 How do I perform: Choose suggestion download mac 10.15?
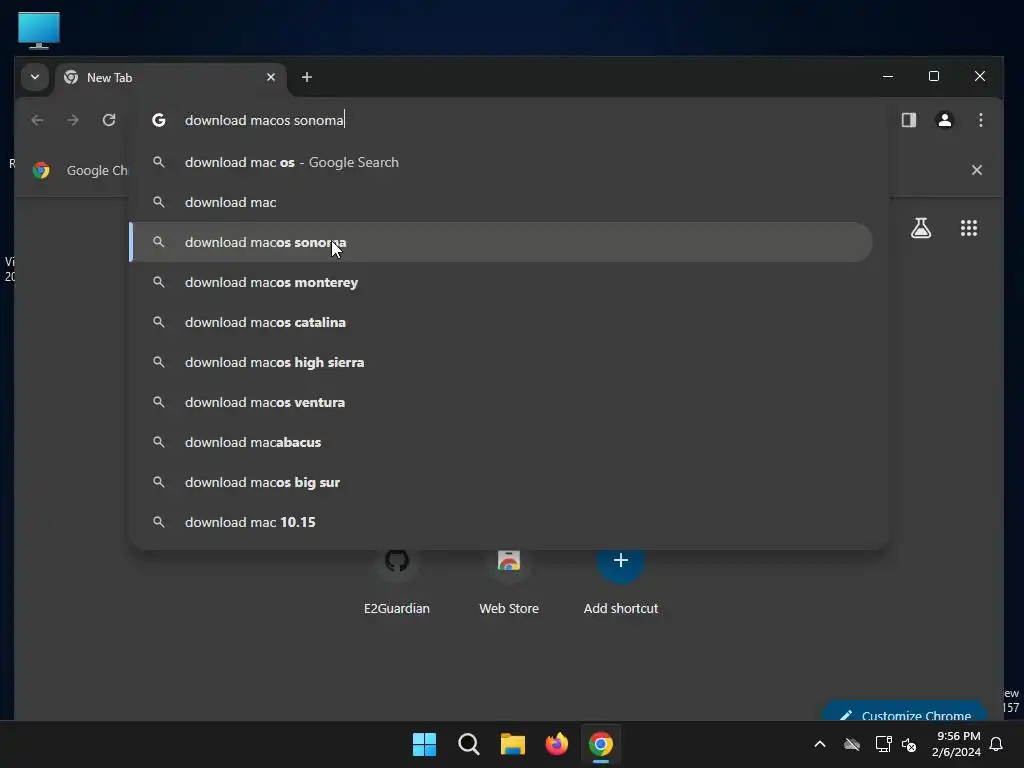502,522
